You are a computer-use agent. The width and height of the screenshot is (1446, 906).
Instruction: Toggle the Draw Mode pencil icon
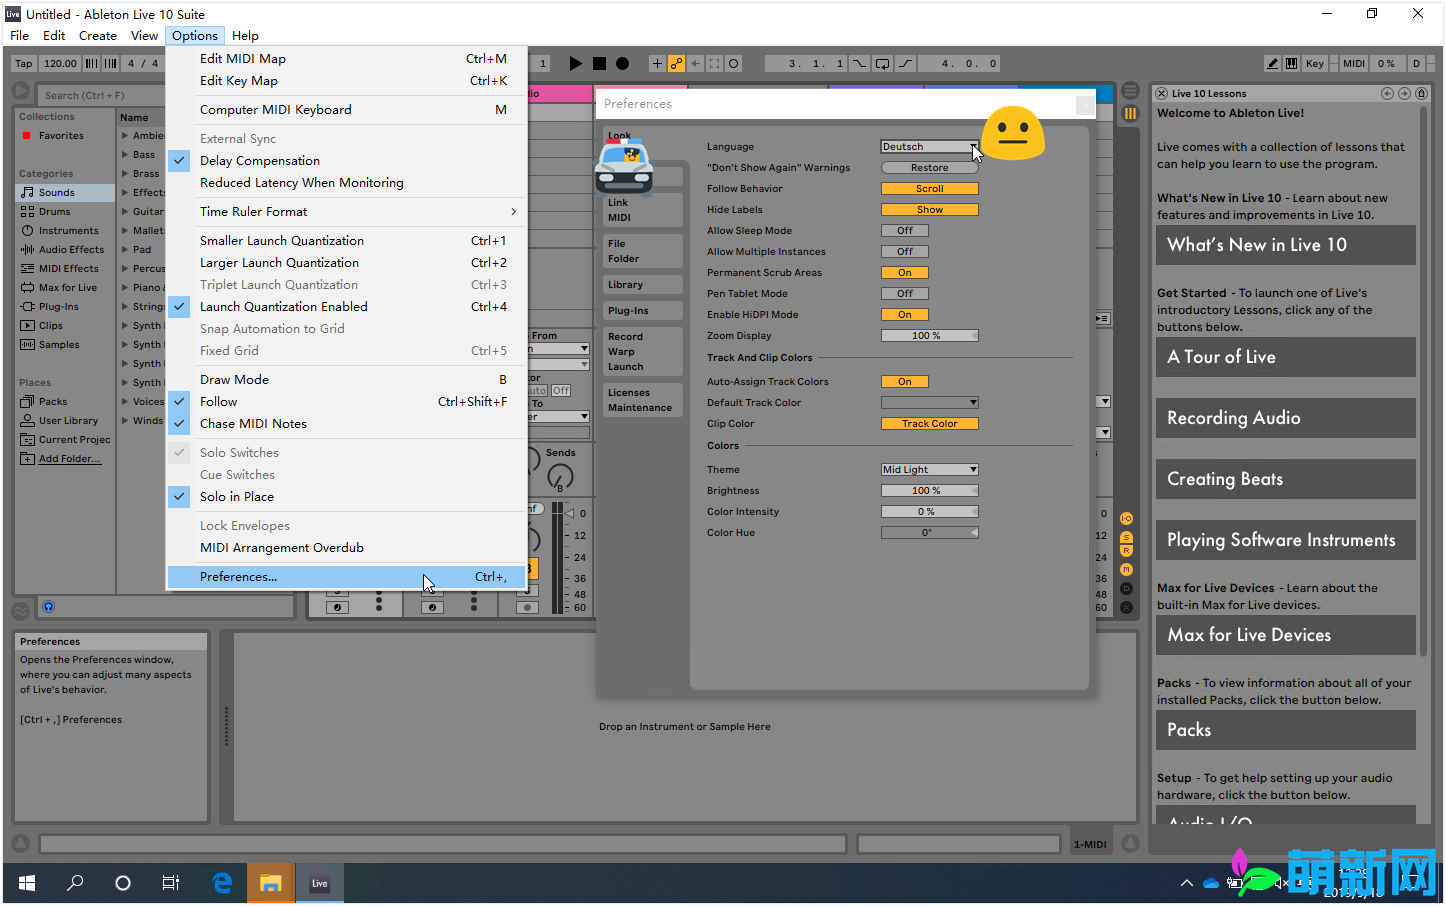1272,63
